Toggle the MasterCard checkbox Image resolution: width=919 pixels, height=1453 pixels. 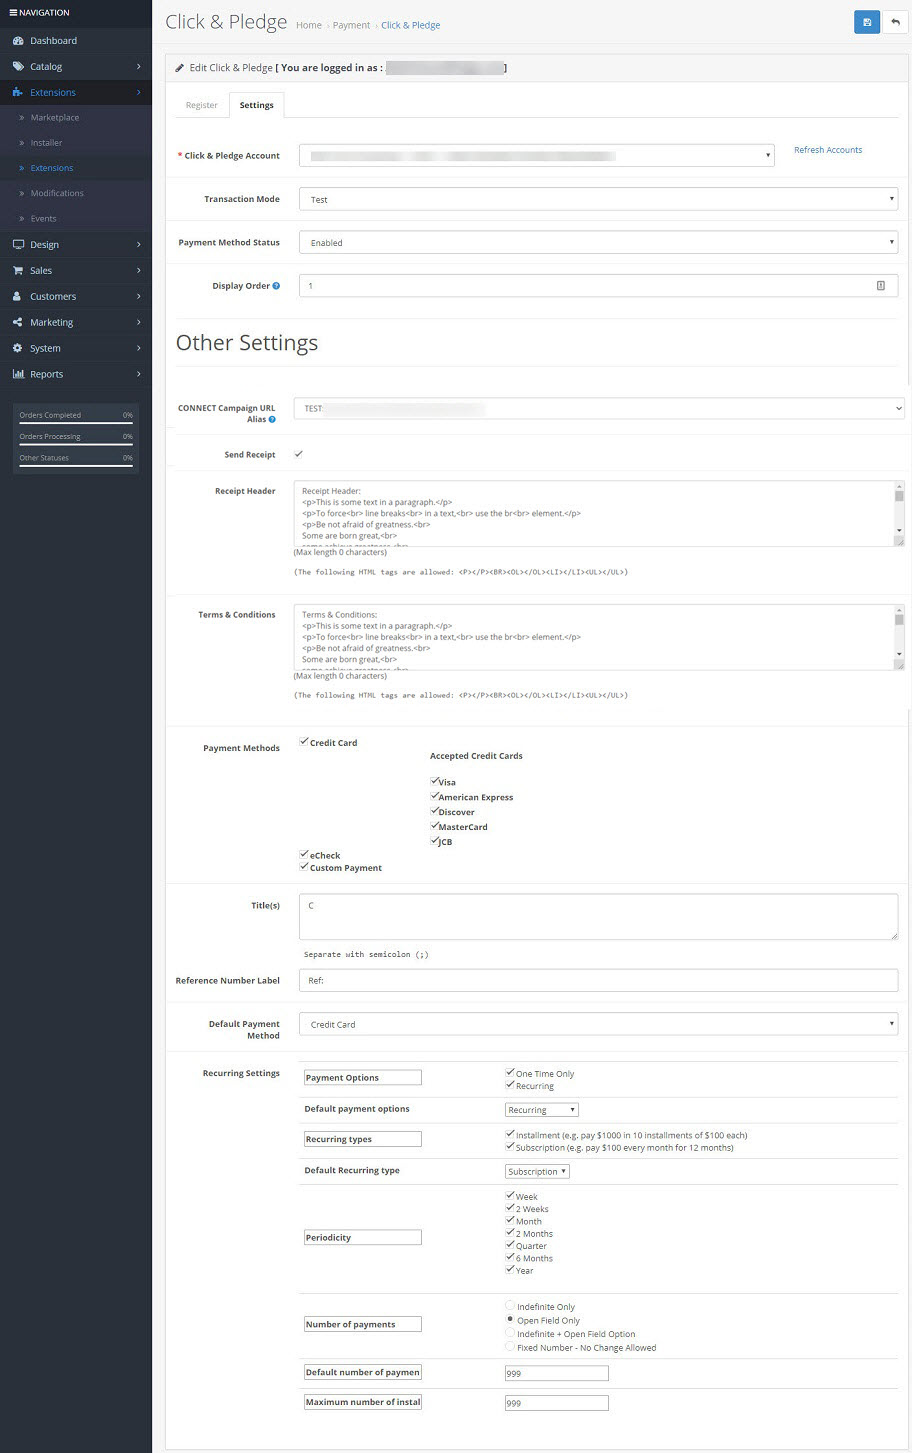[x=435, y=826]
